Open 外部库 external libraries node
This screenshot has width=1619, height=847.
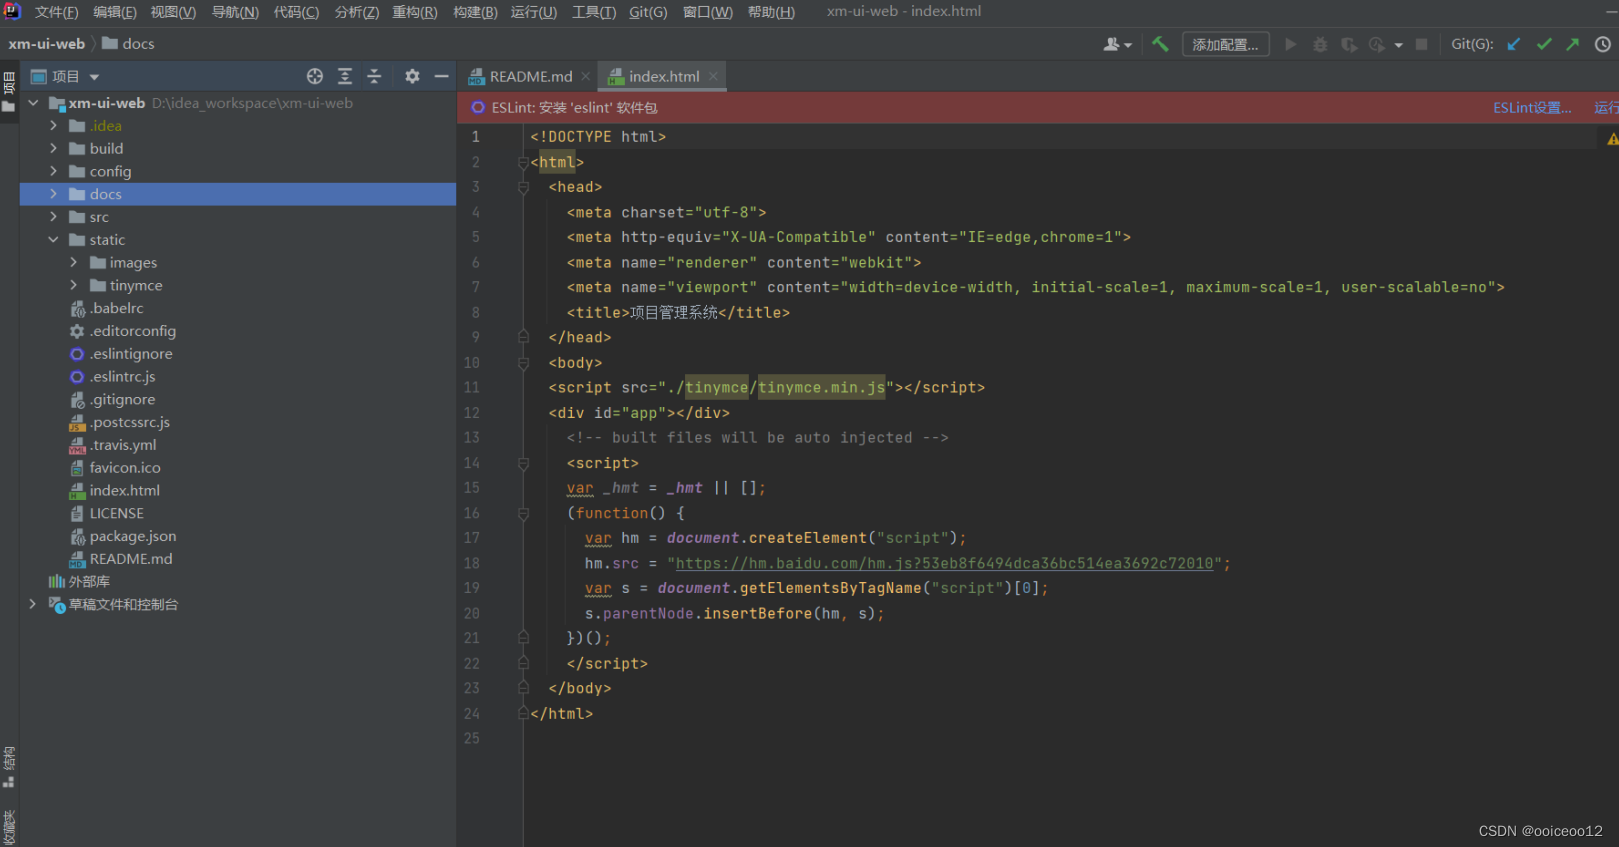pyautogui.click(x=79, y=581)
